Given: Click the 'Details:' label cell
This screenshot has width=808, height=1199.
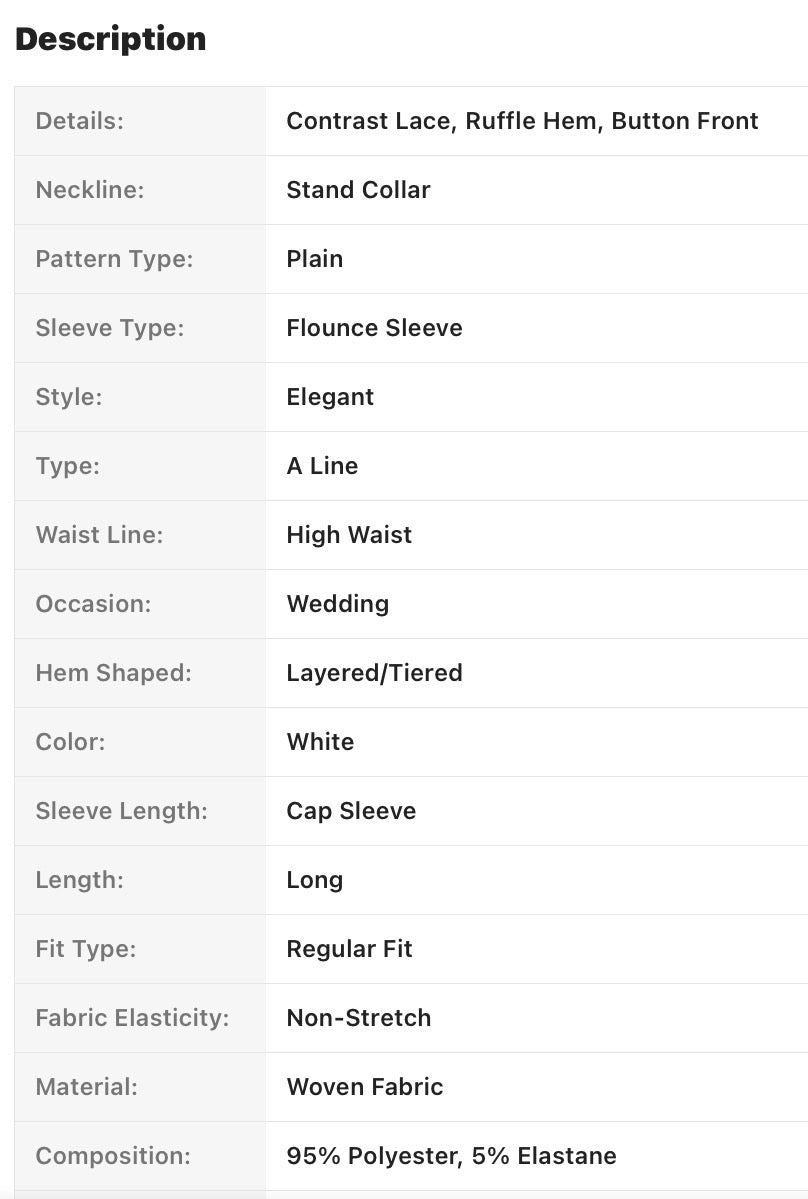Looking at the screenshot, I should [x=79, y=121].
